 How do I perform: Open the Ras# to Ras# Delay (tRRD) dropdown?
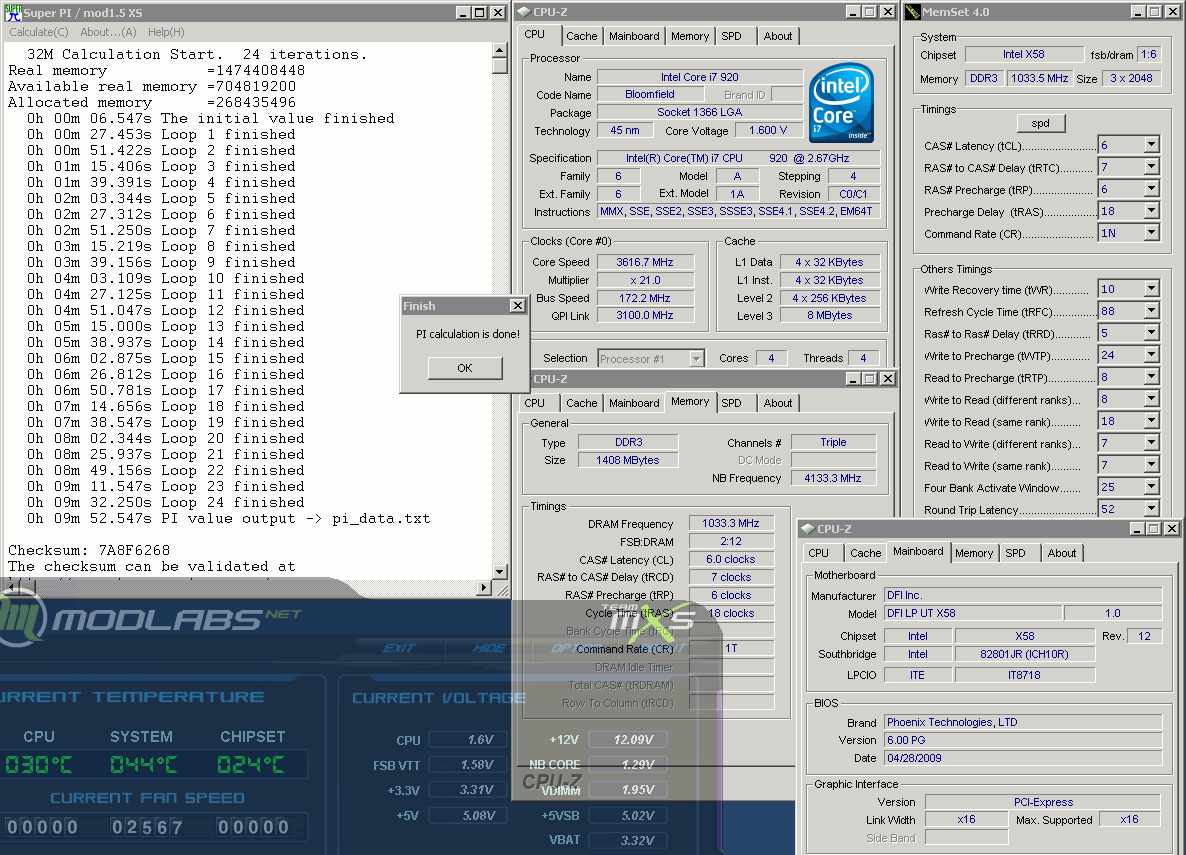[1151, 333]
